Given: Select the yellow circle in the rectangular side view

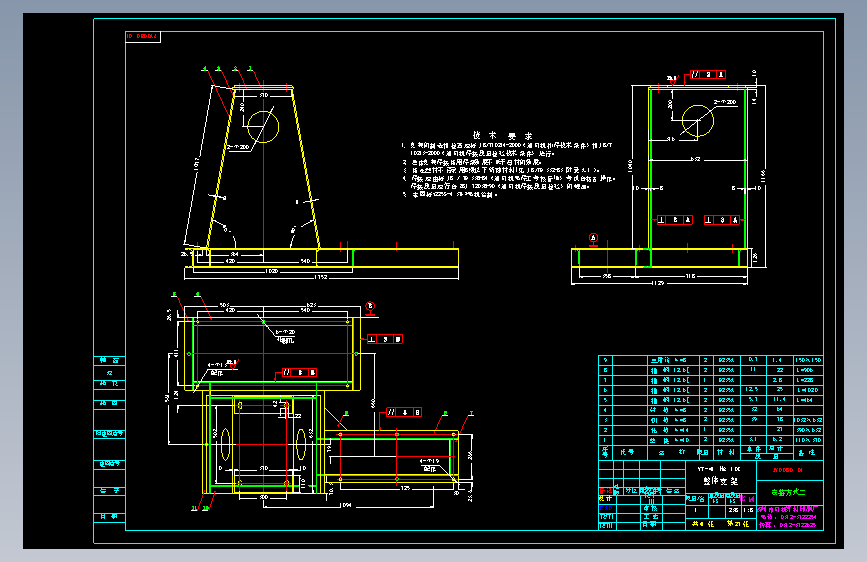Looking at the screenshot, I should [698, 121].
